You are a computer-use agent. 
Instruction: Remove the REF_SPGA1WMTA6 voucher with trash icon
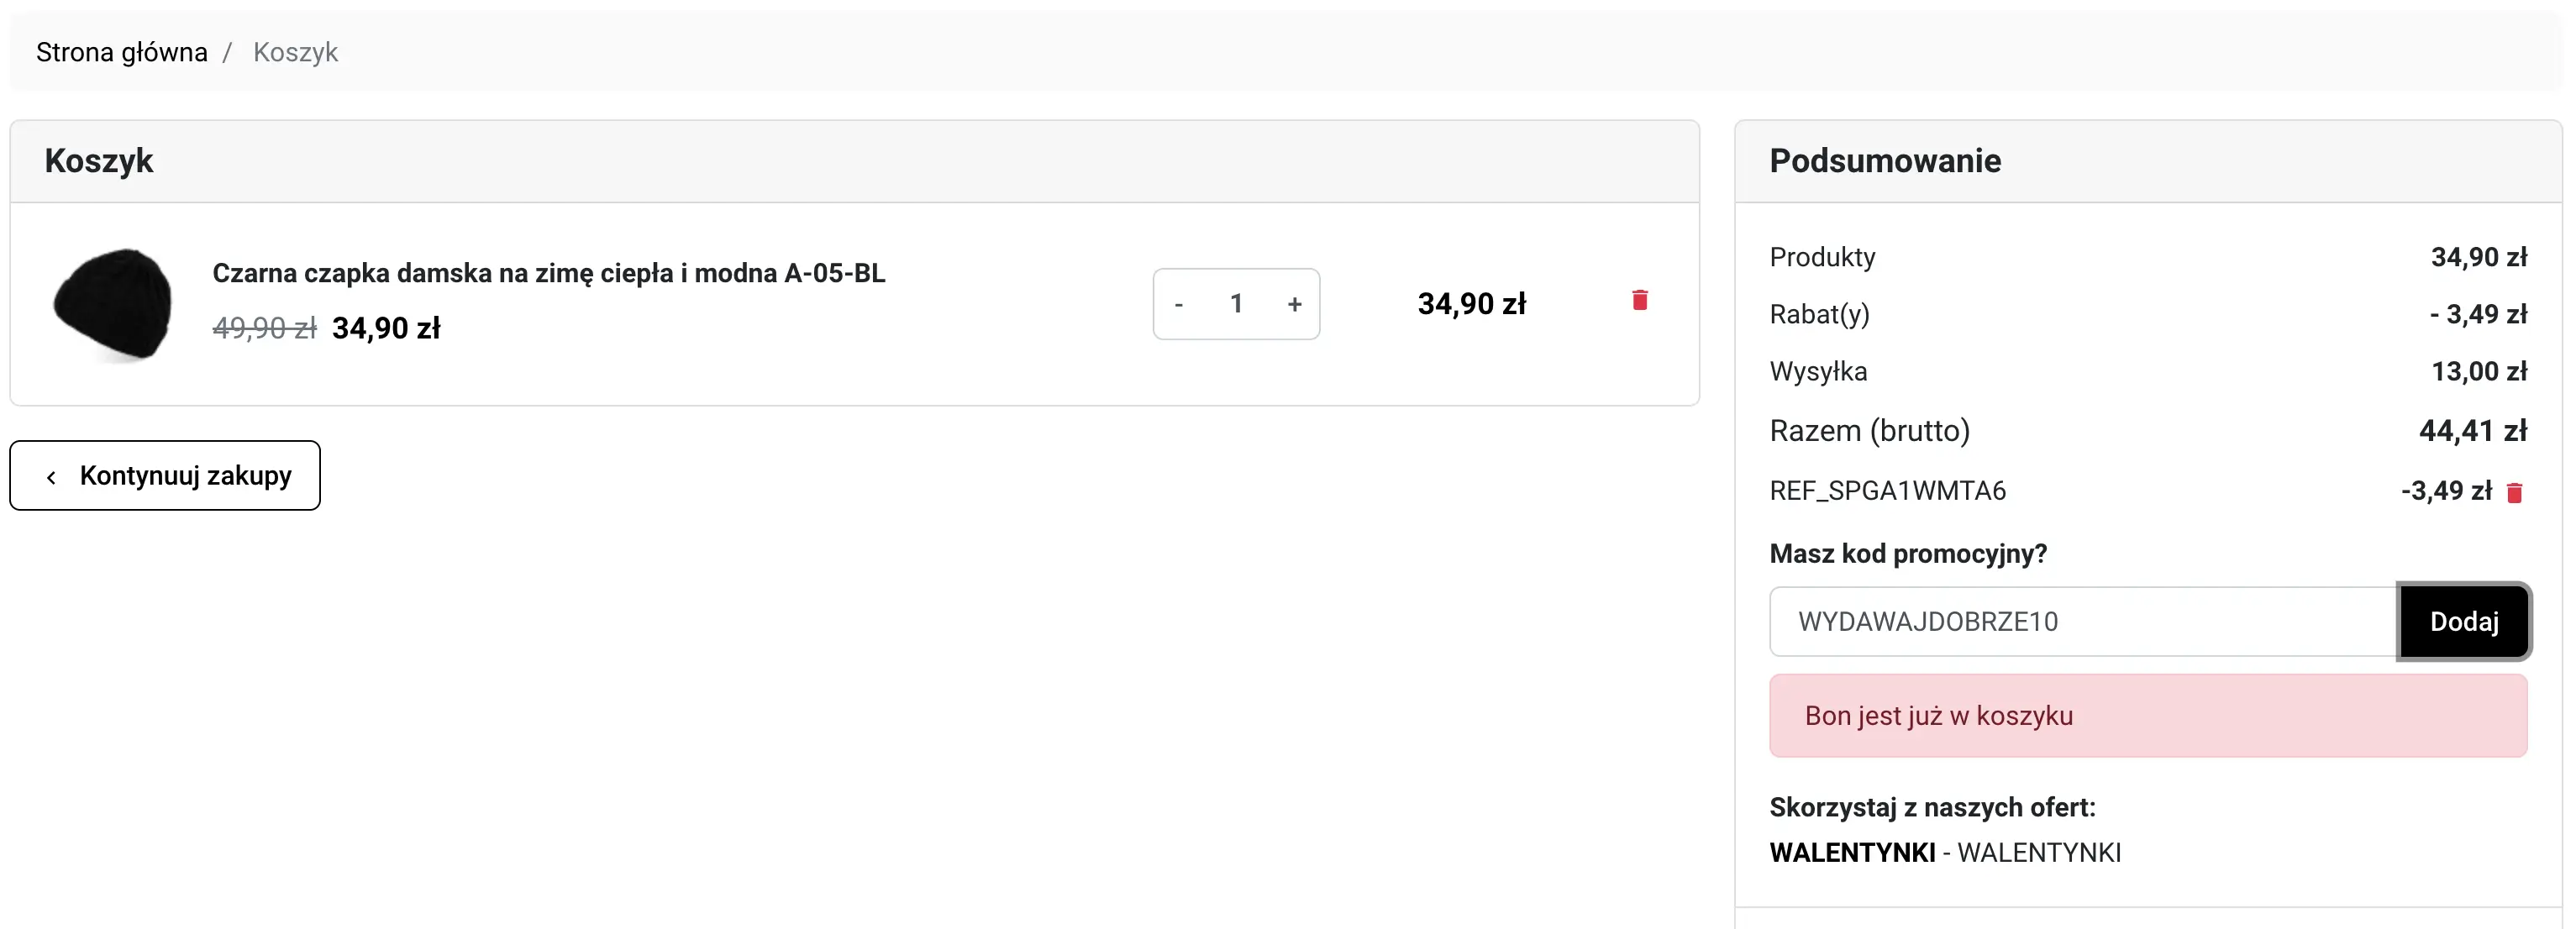point(2514,492)
